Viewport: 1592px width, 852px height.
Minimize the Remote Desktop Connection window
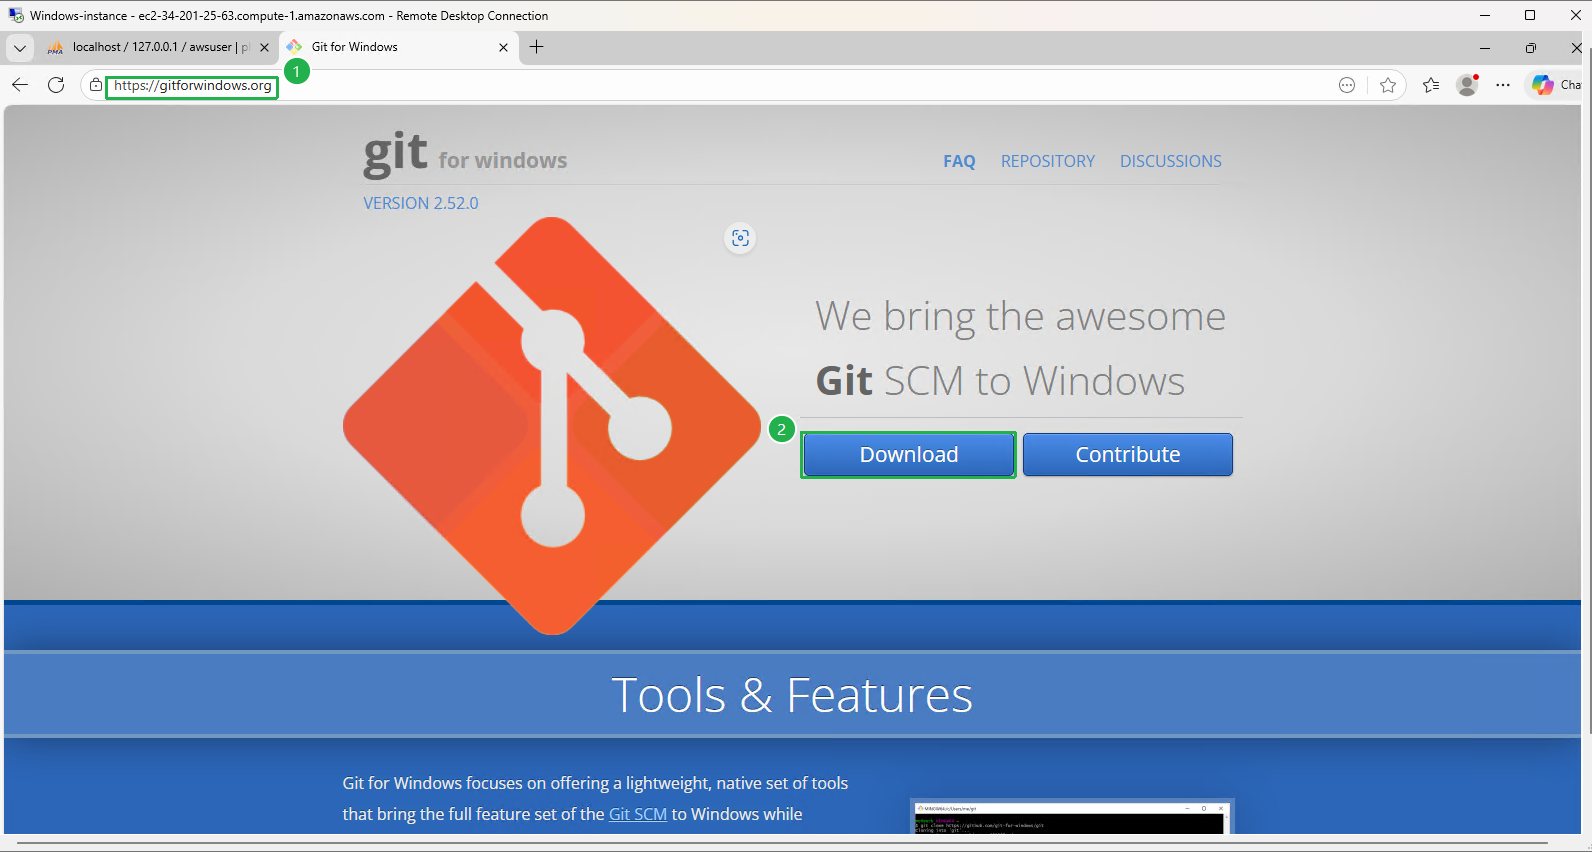(1485, 15)
